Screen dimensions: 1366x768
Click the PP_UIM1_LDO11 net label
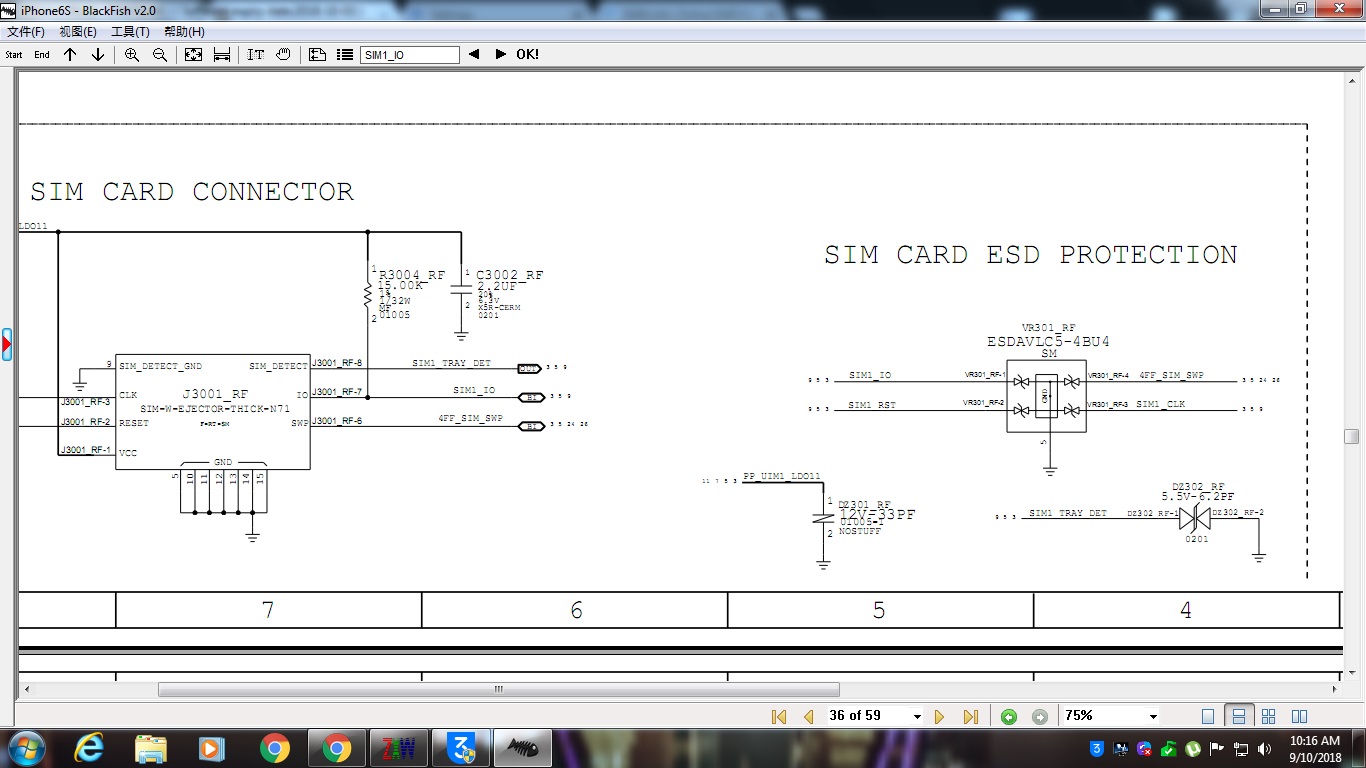point(782,476)
